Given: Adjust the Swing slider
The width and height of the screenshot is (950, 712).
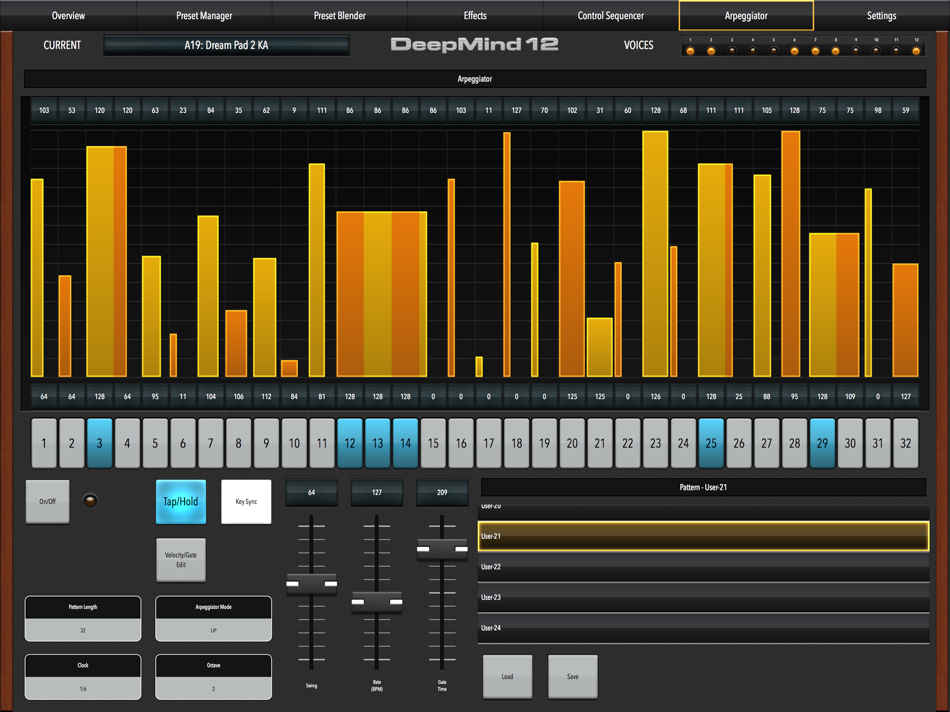Looking at the screenshot, I should pos(311,585).
